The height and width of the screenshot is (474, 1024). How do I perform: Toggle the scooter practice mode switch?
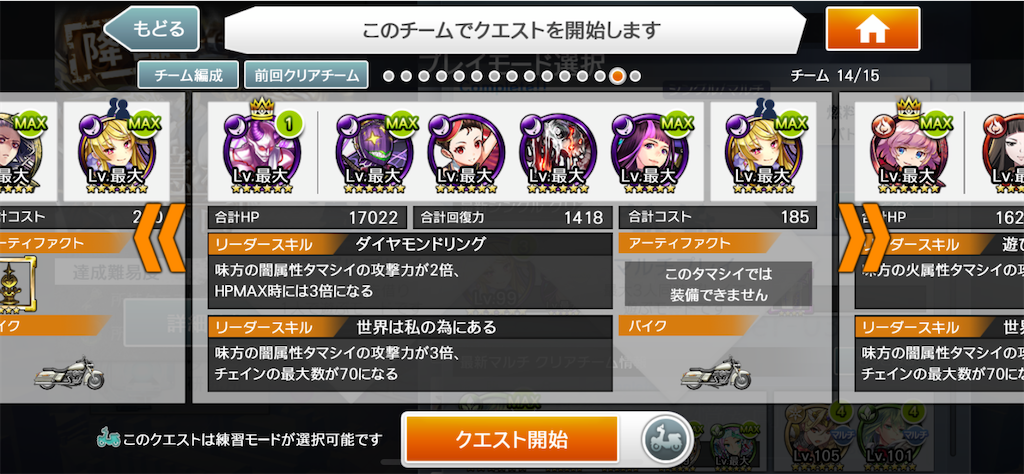click(x=664, y=439)
